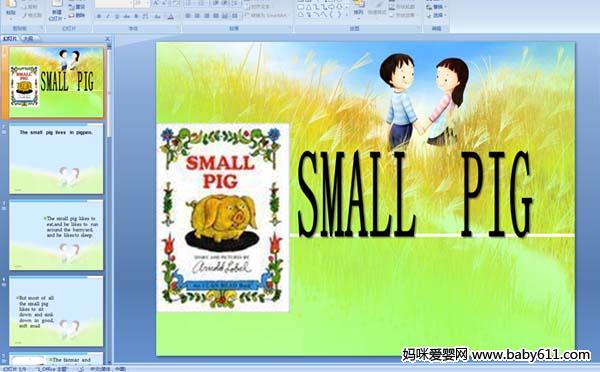Open the font name combo box
Viewport: 600px width, 372px height.
(x=114, y=5)
